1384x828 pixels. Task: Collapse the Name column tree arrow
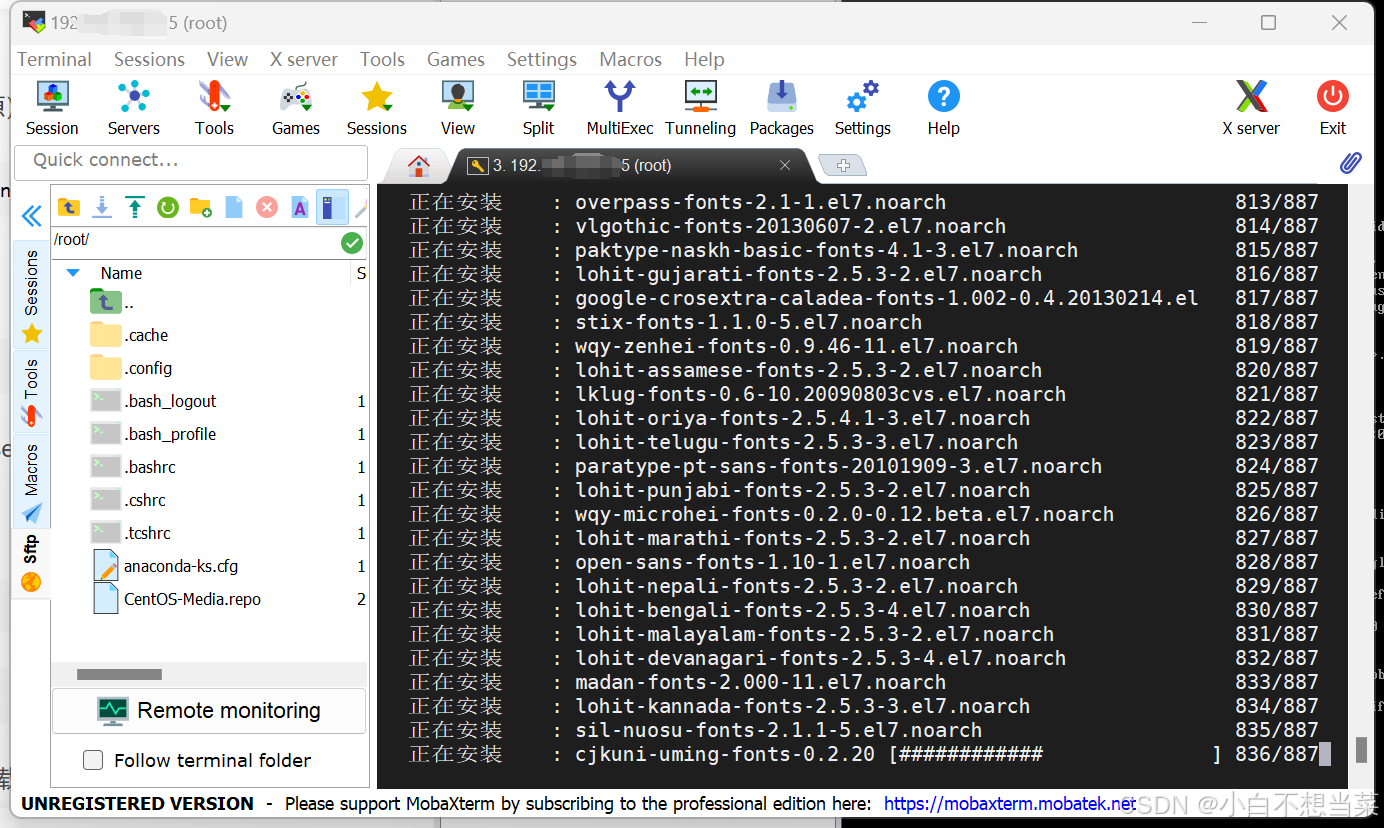(x=72, y=272)
